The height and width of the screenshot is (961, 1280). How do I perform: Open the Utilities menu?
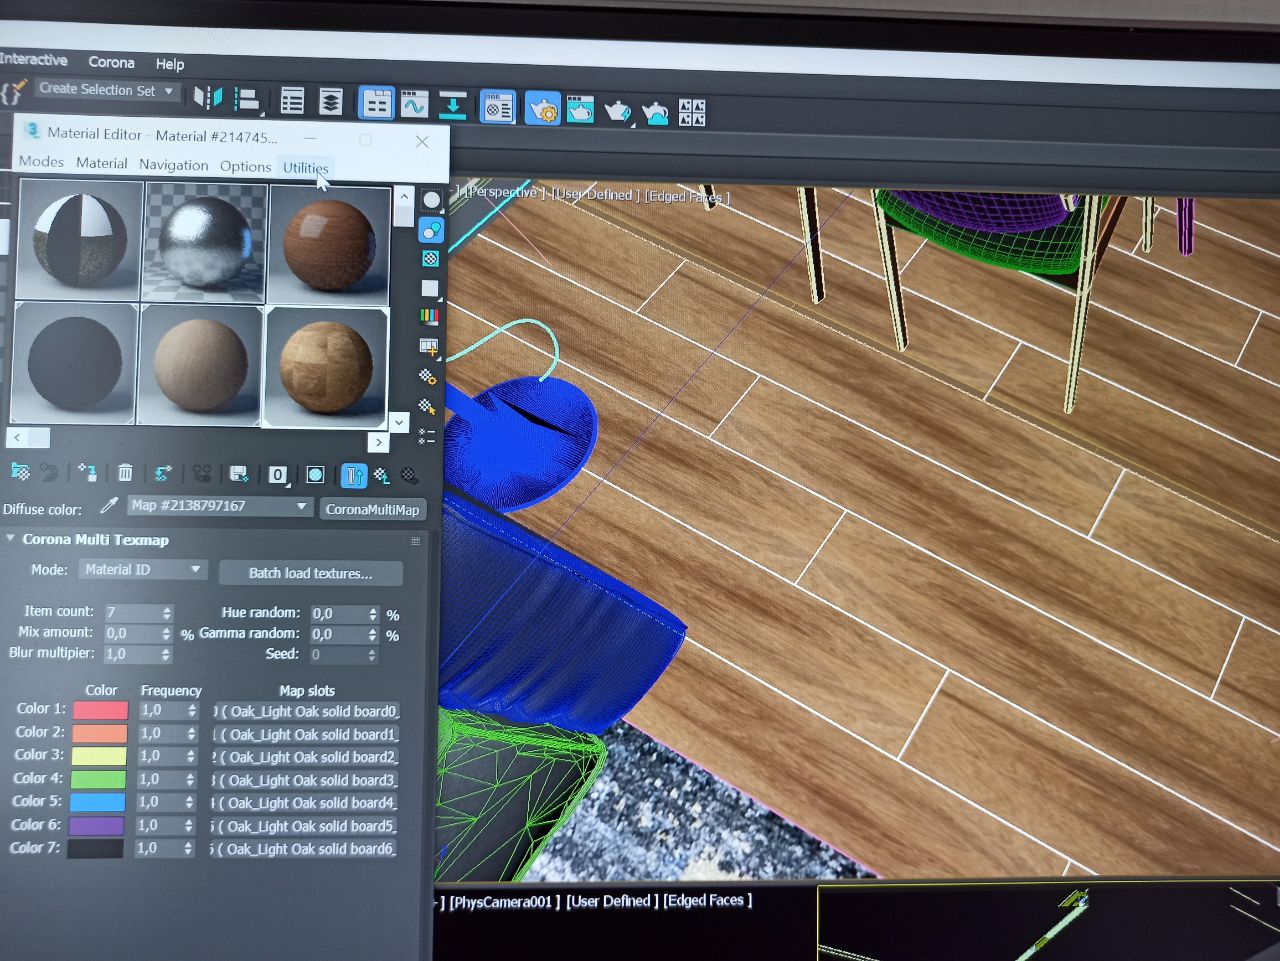coord(306,167)
